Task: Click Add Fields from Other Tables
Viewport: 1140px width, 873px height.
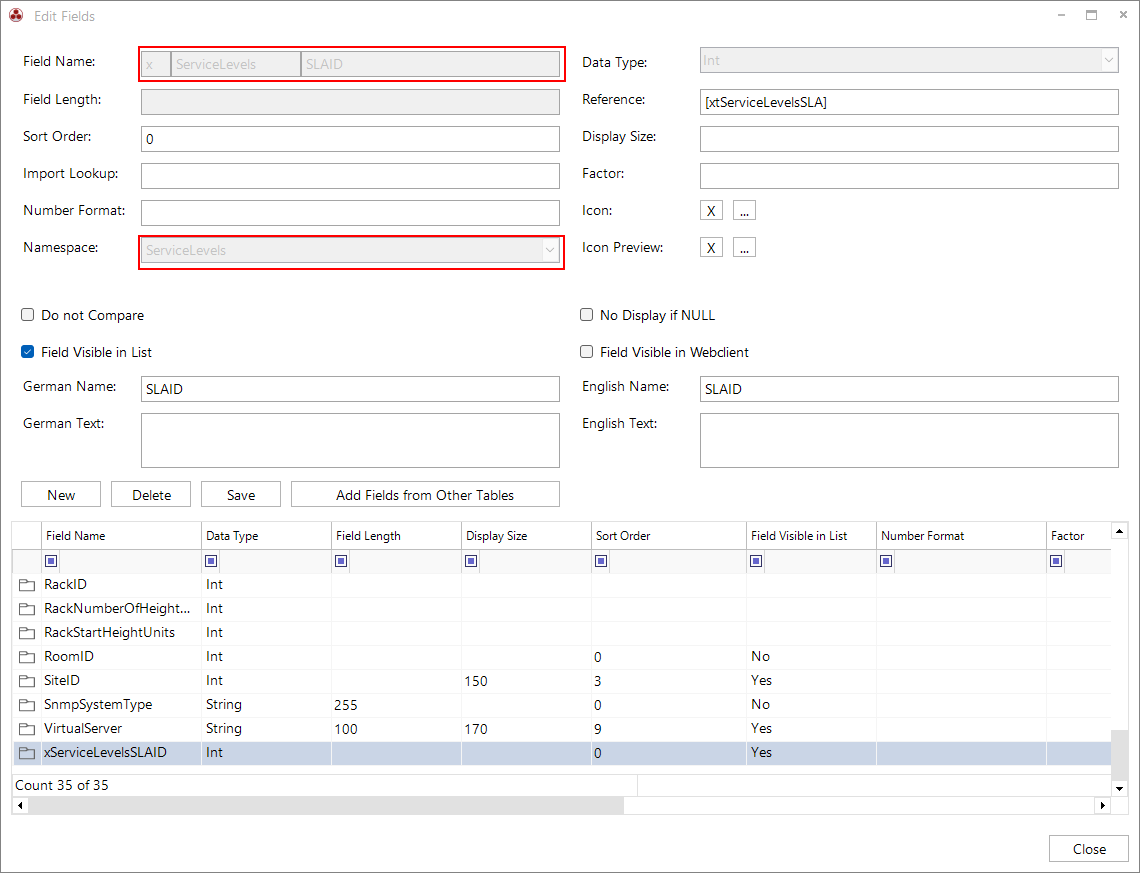Action: point(425,494)
